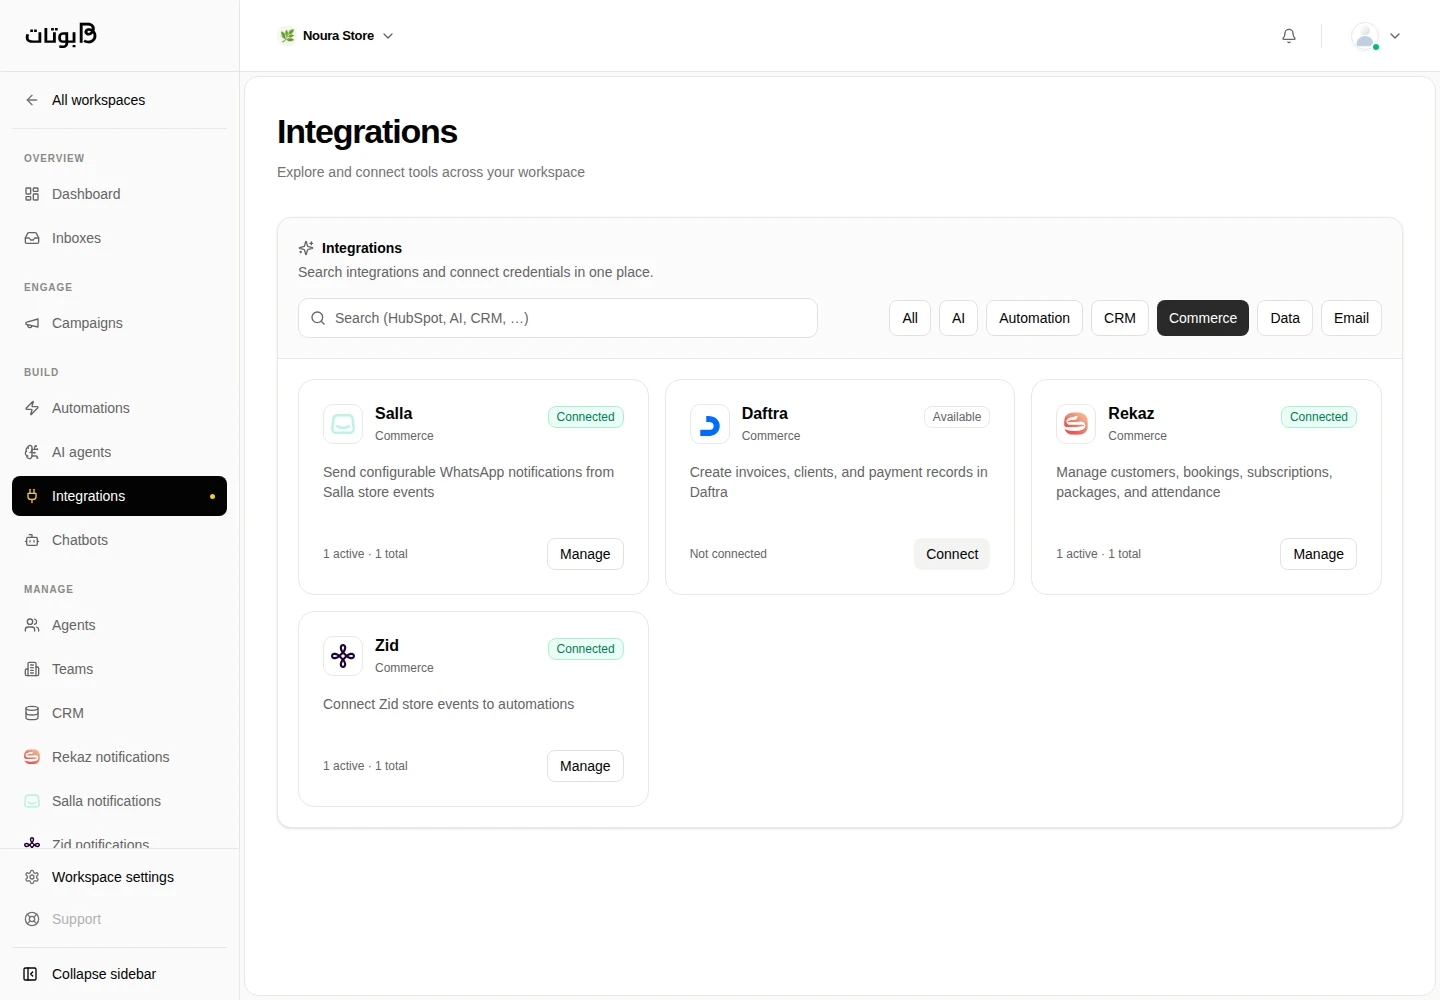Click the Daftra card title
The height and width of the screenshot is (1000, 1440).
[765, 413]
